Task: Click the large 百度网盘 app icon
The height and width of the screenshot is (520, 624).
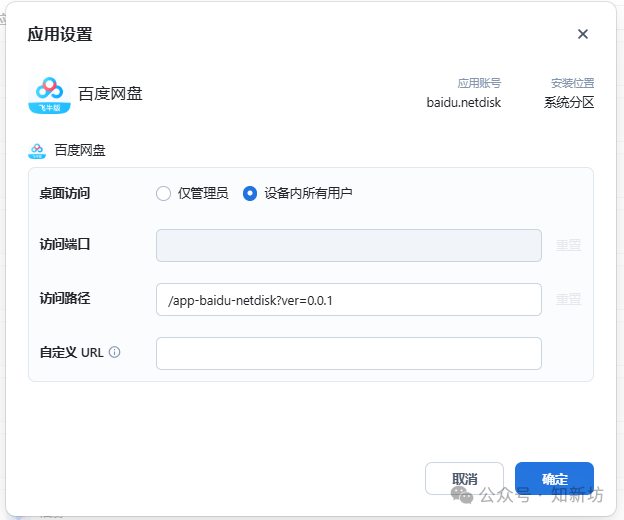Action: point(49,95)
